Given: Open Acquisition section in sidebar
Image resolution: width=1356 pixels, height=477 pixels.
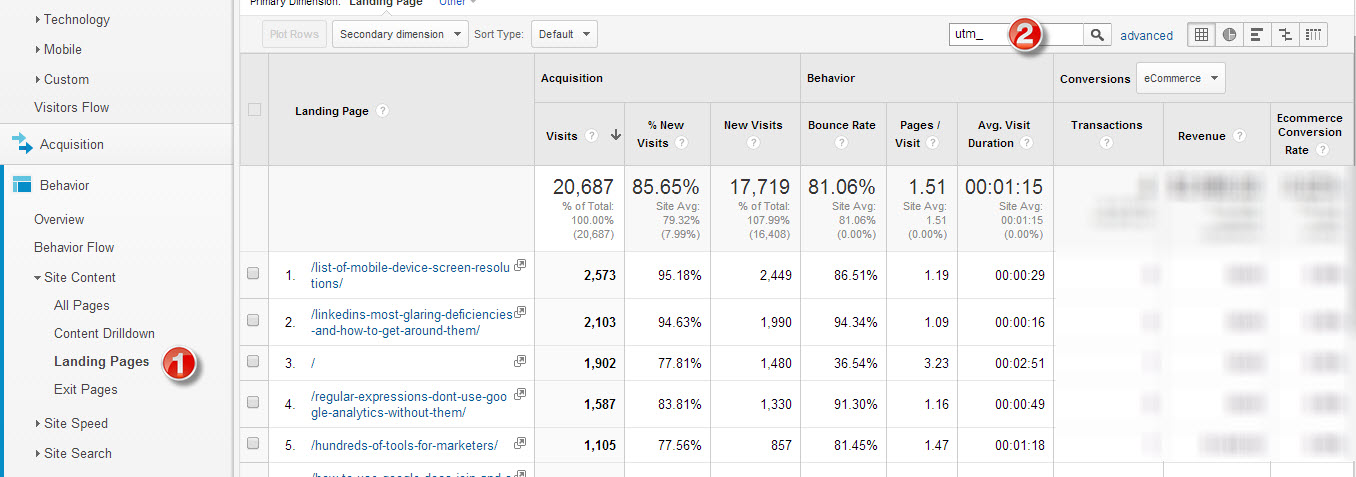Looking at the screenshot, I should [x=71, y=145].
